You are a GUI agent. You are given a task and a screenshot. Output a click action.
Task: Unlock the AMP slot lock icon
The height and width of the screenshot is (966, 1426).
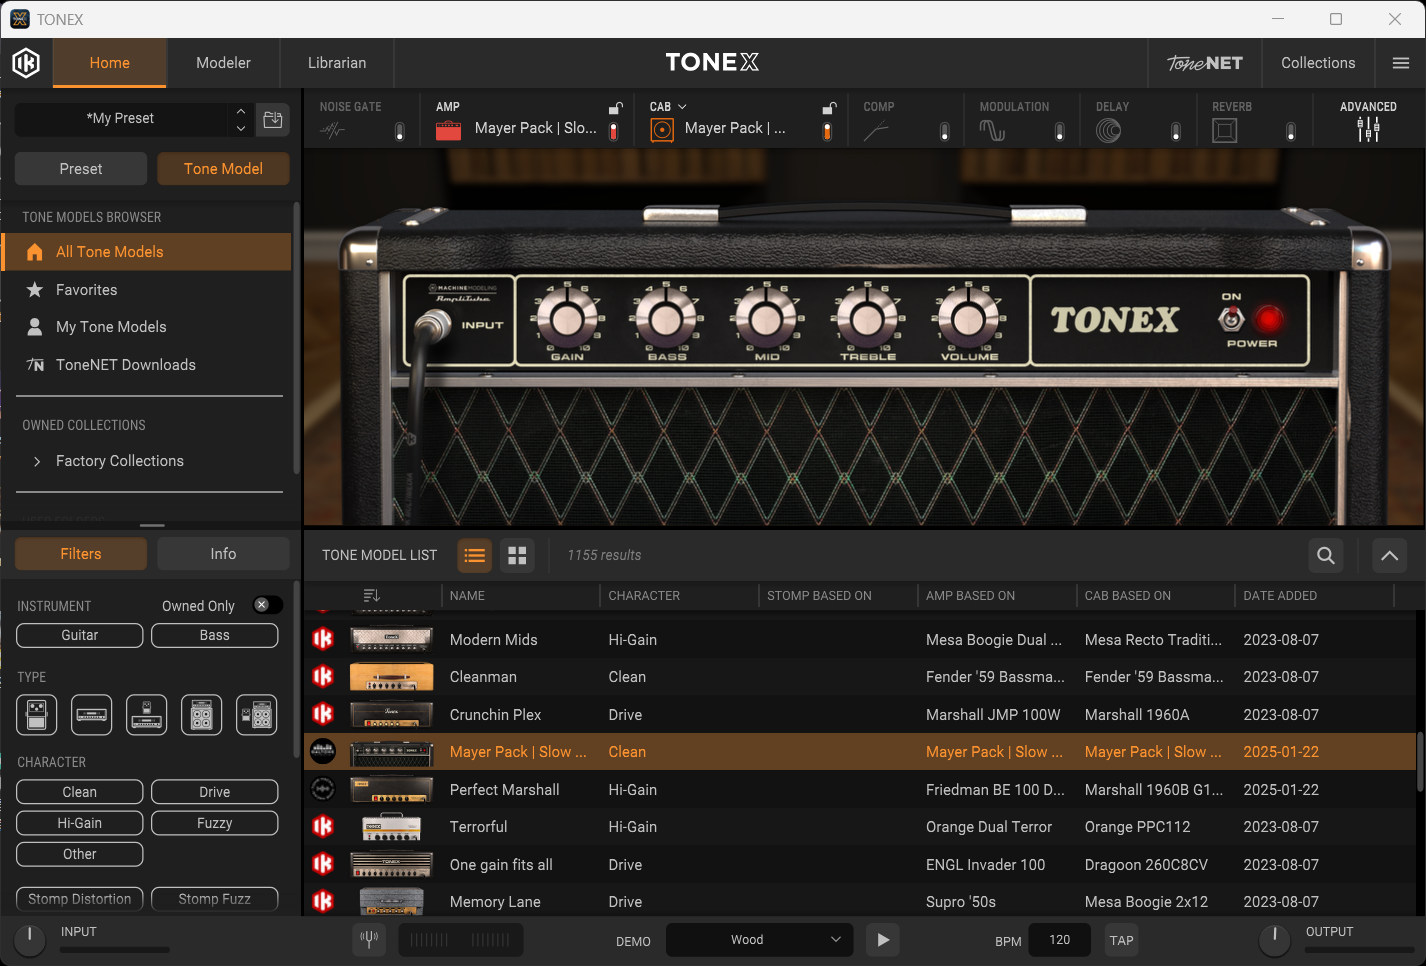pyautogui.click(x=616, y=108)
